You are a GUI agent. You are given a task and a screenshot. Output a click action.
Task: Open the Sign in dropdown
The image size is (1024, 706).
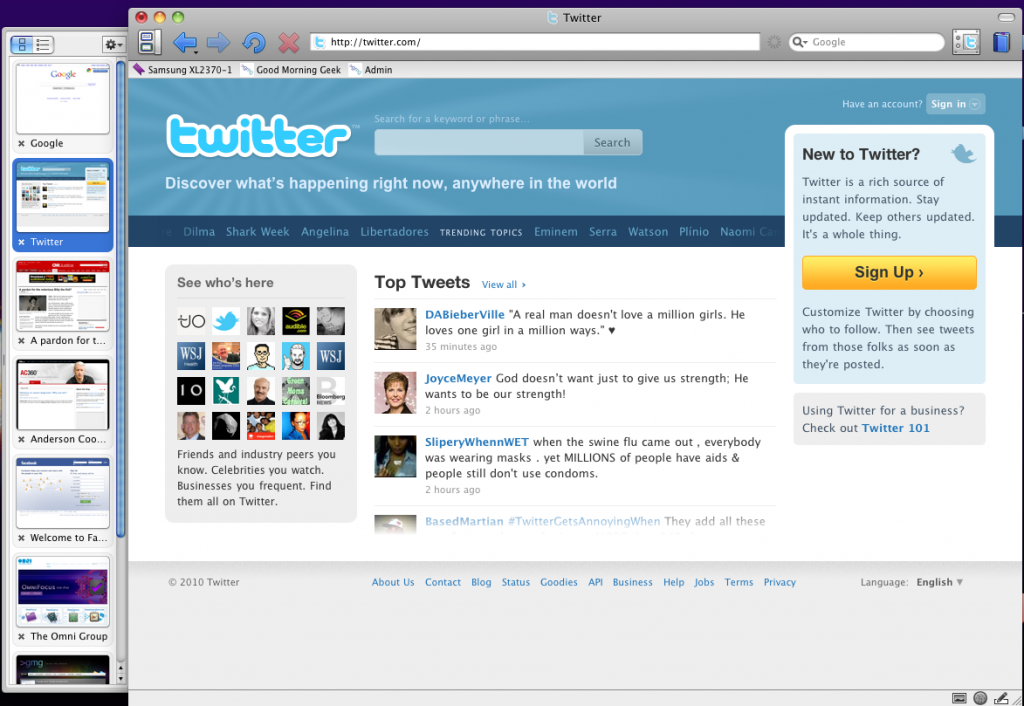(955, 104)
